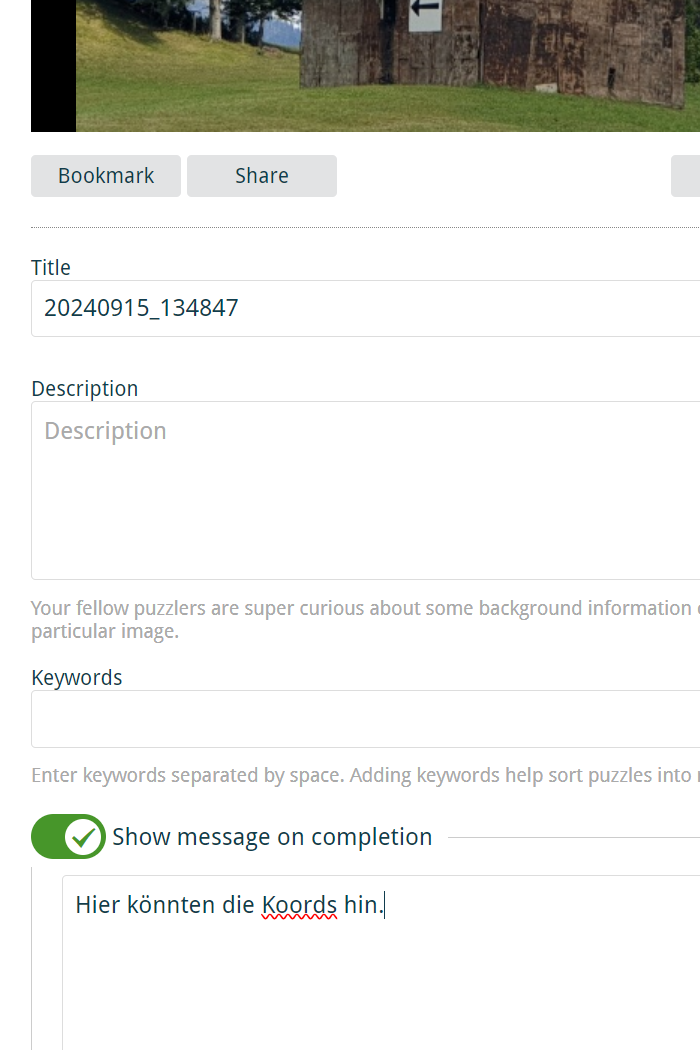Screen dimensions: 700x1050
Task: Click the partially visible button right of Share
Action: point(686,176)
